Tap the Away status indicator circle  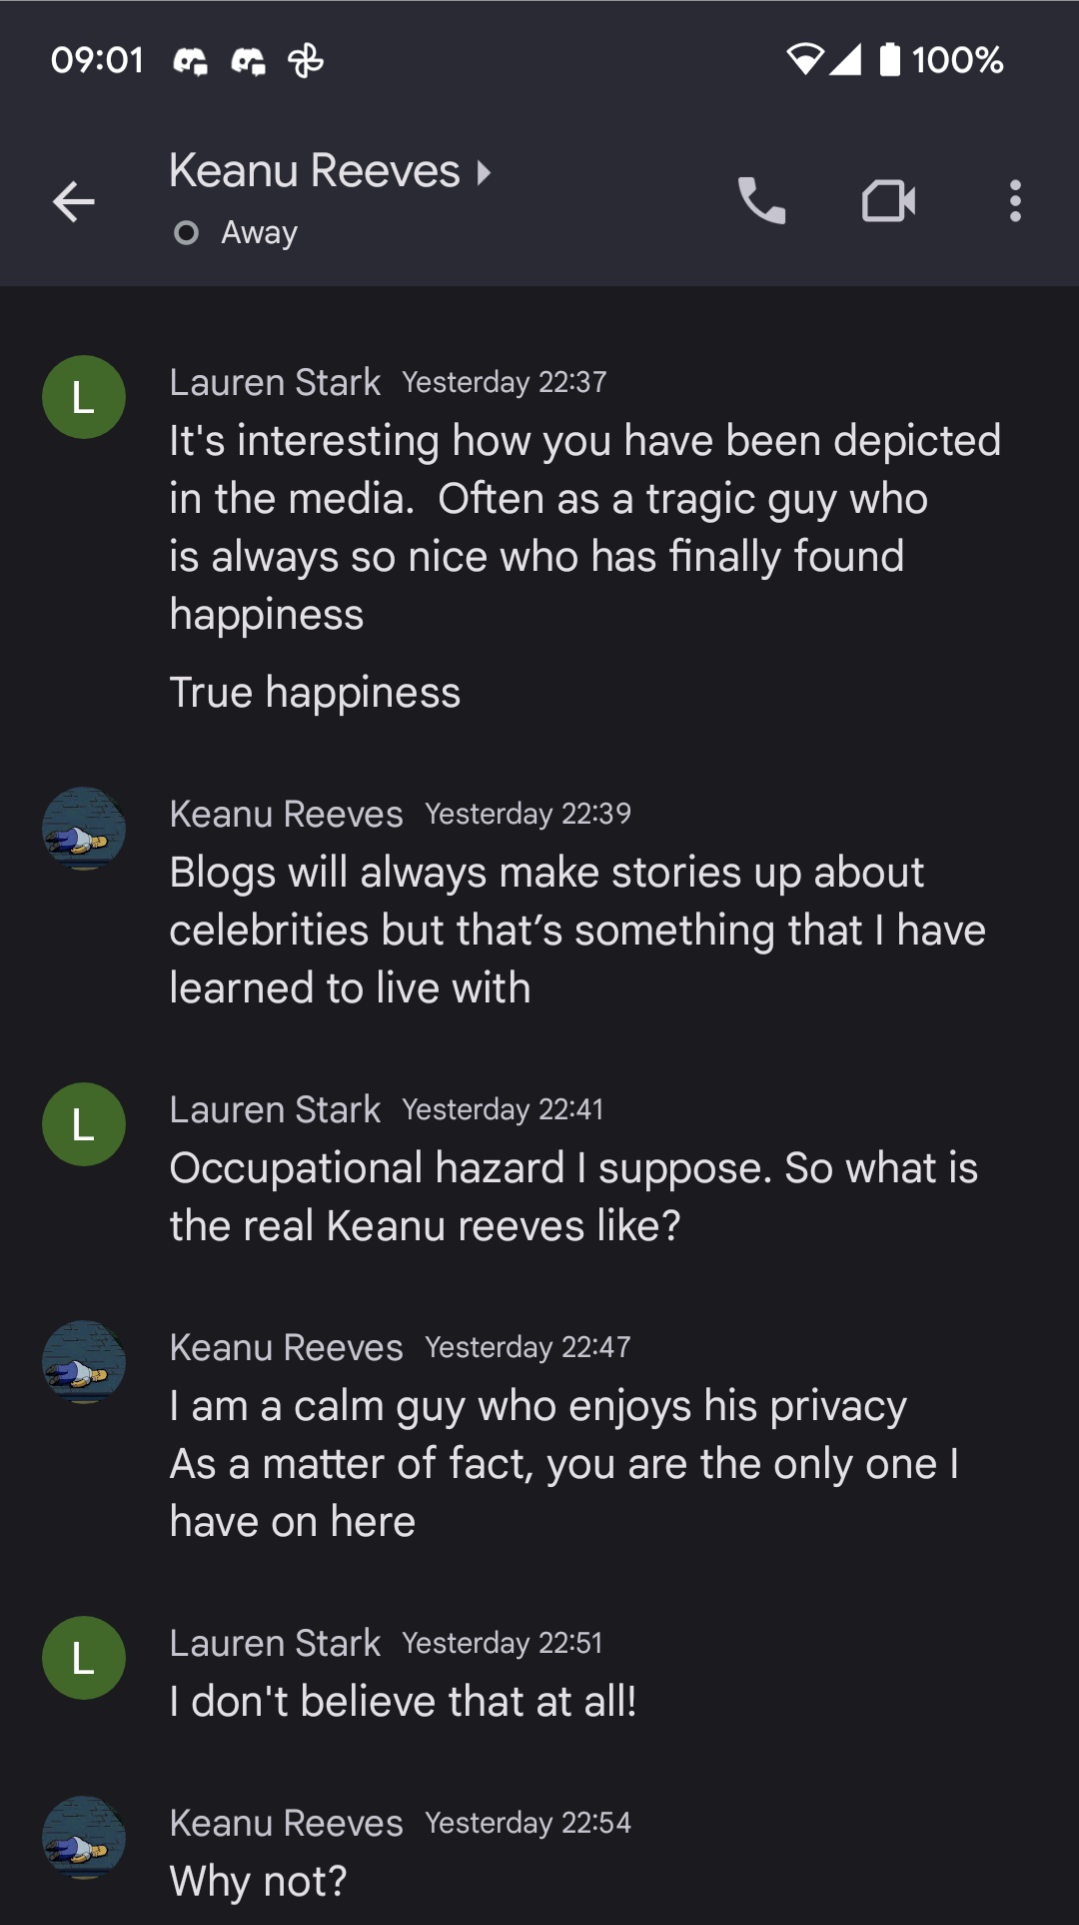186,233
